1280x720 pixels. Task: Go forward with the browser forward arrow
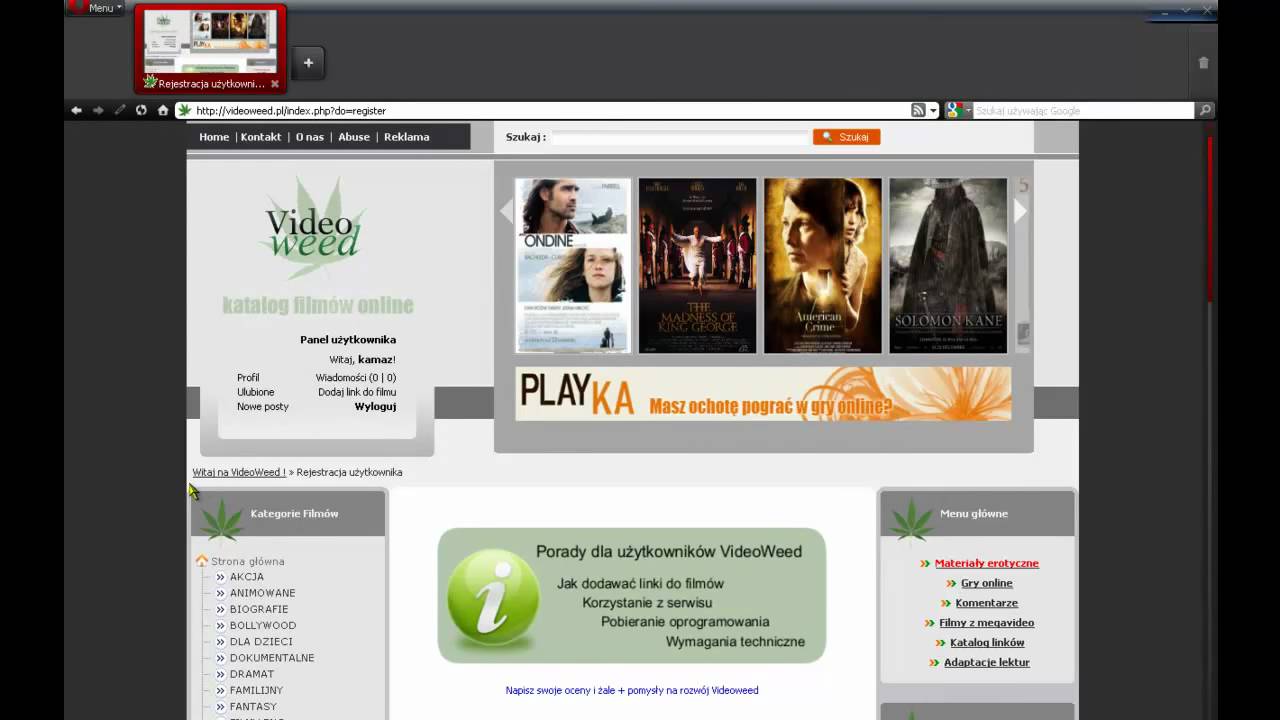(x=98, y=111)
